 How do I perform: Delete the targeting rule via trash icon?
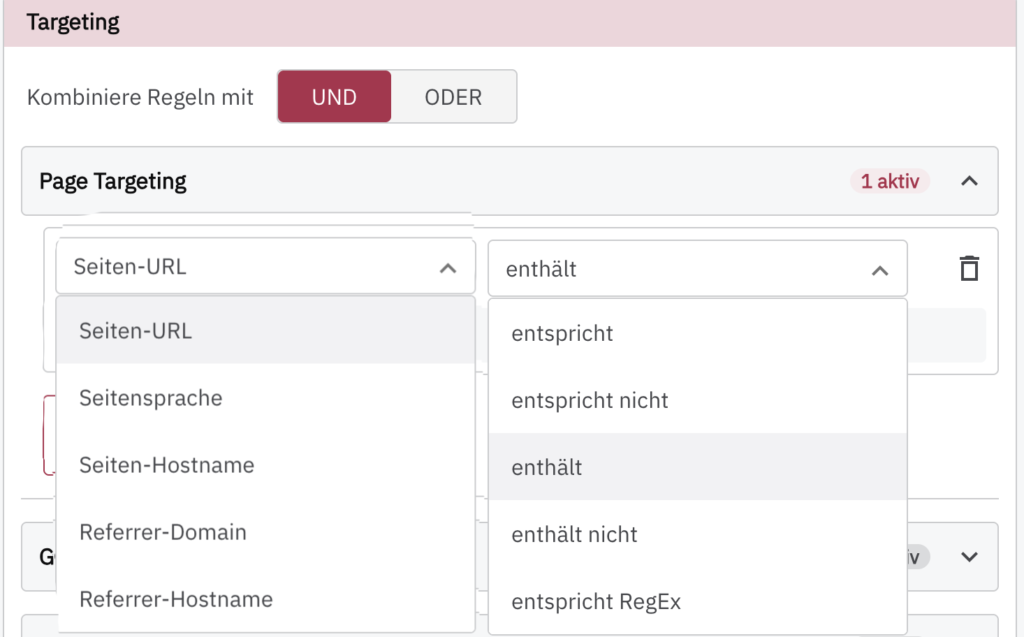tap(968, 268)
